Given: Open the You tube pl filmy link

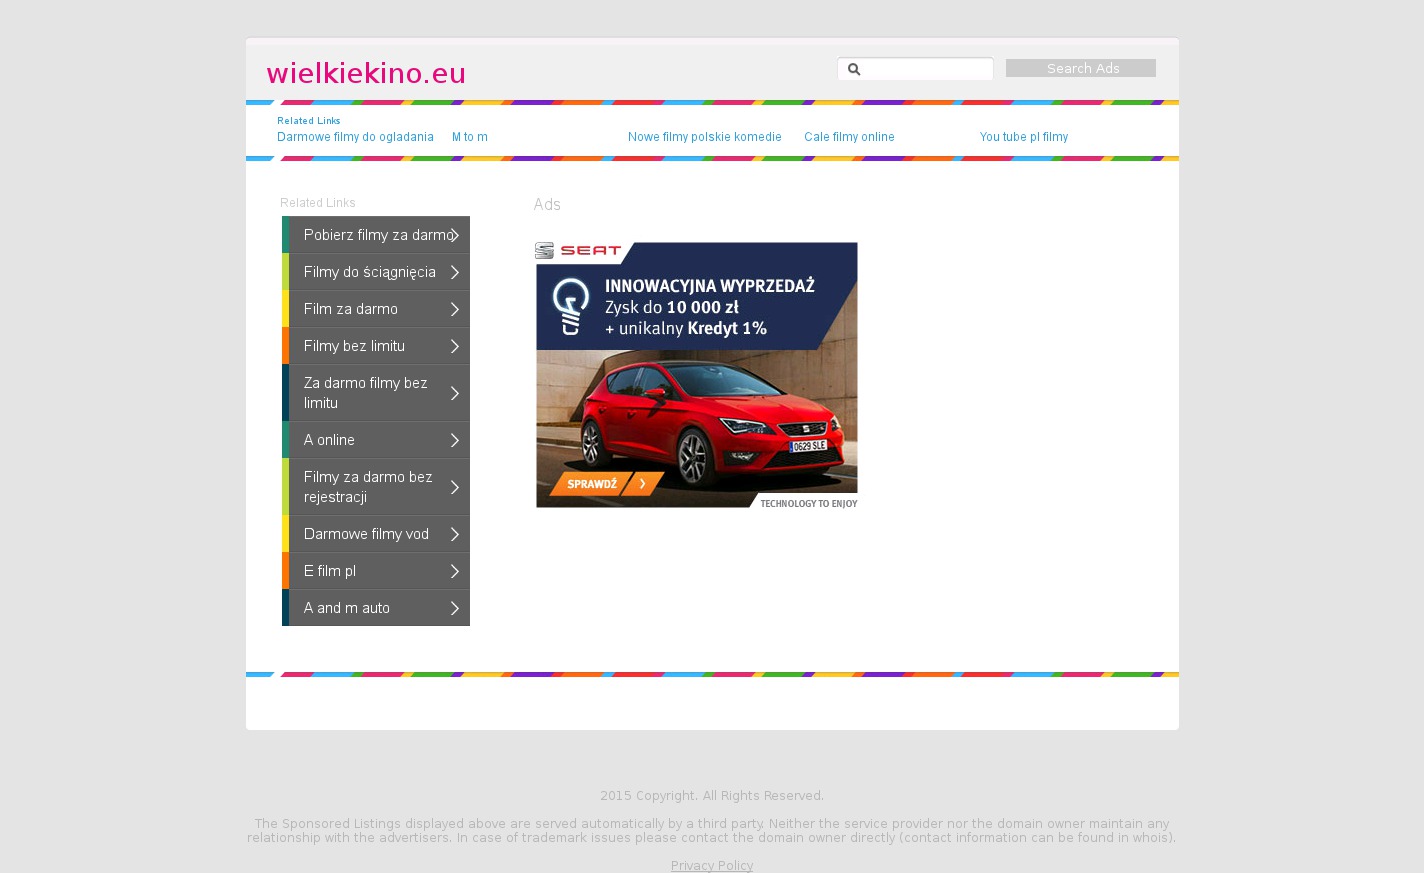Looking at the screenshot, I should (1023, 137).
